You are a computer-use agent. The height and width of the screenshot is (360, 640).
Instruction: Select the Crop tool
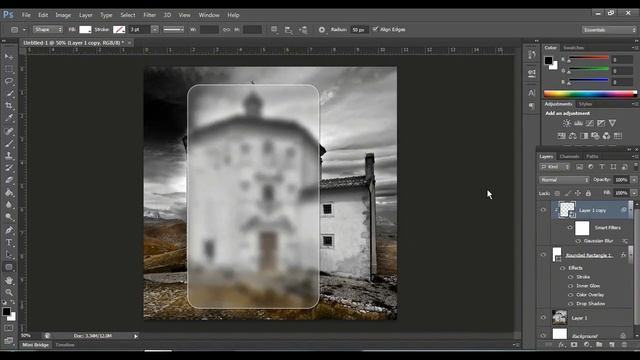coord(9,105)
